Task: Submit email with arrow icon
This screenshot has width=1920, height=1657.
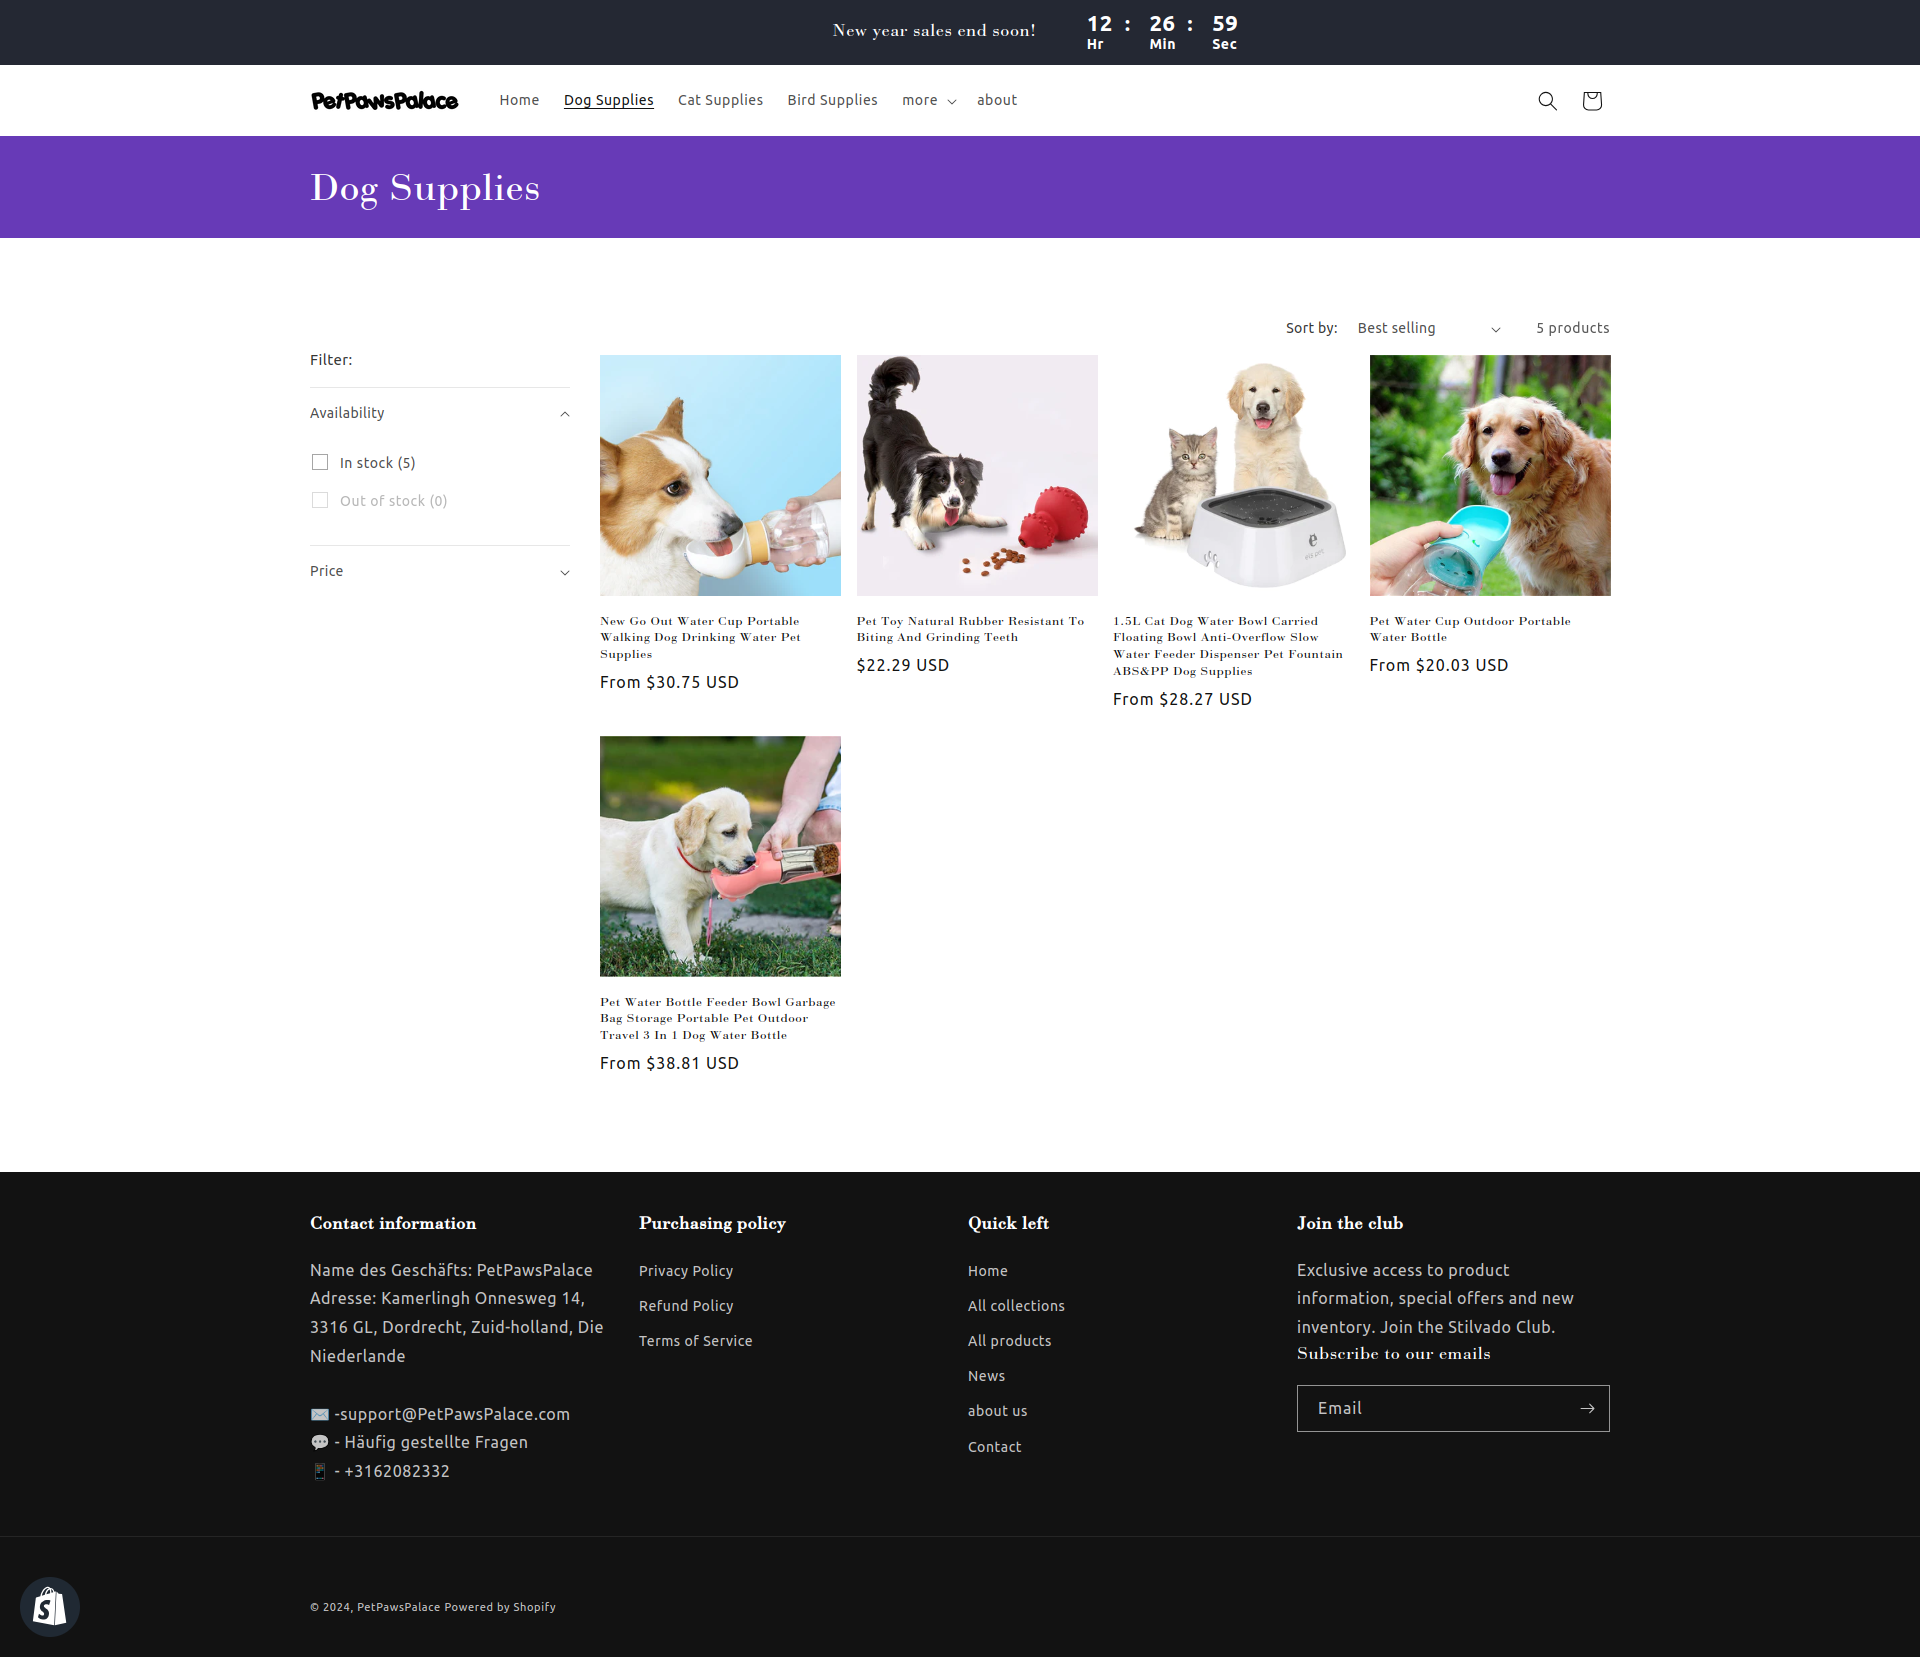Action: pyautogui.click(x=1587, y=1408)
